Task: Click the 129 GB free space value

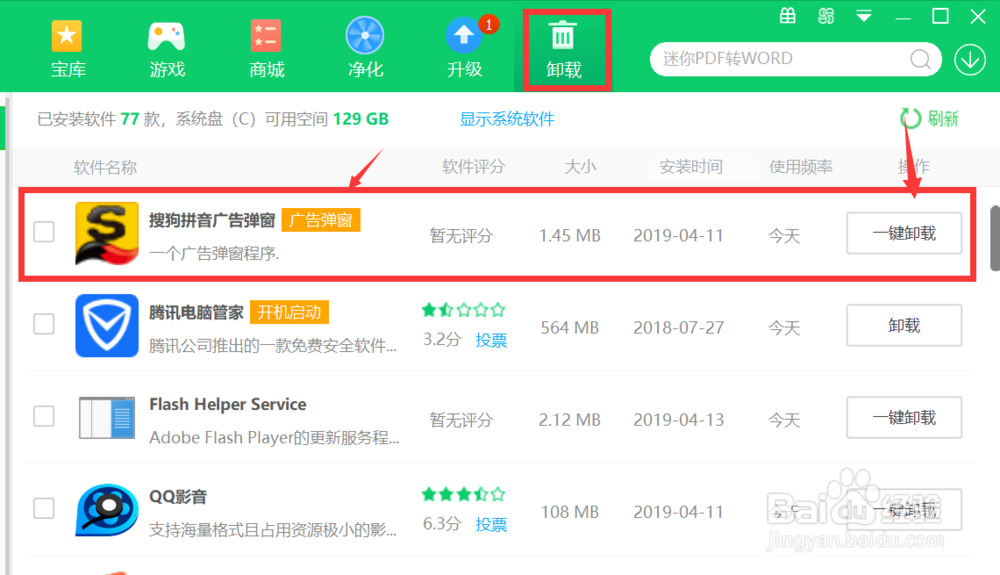Action: click(360, 119)
